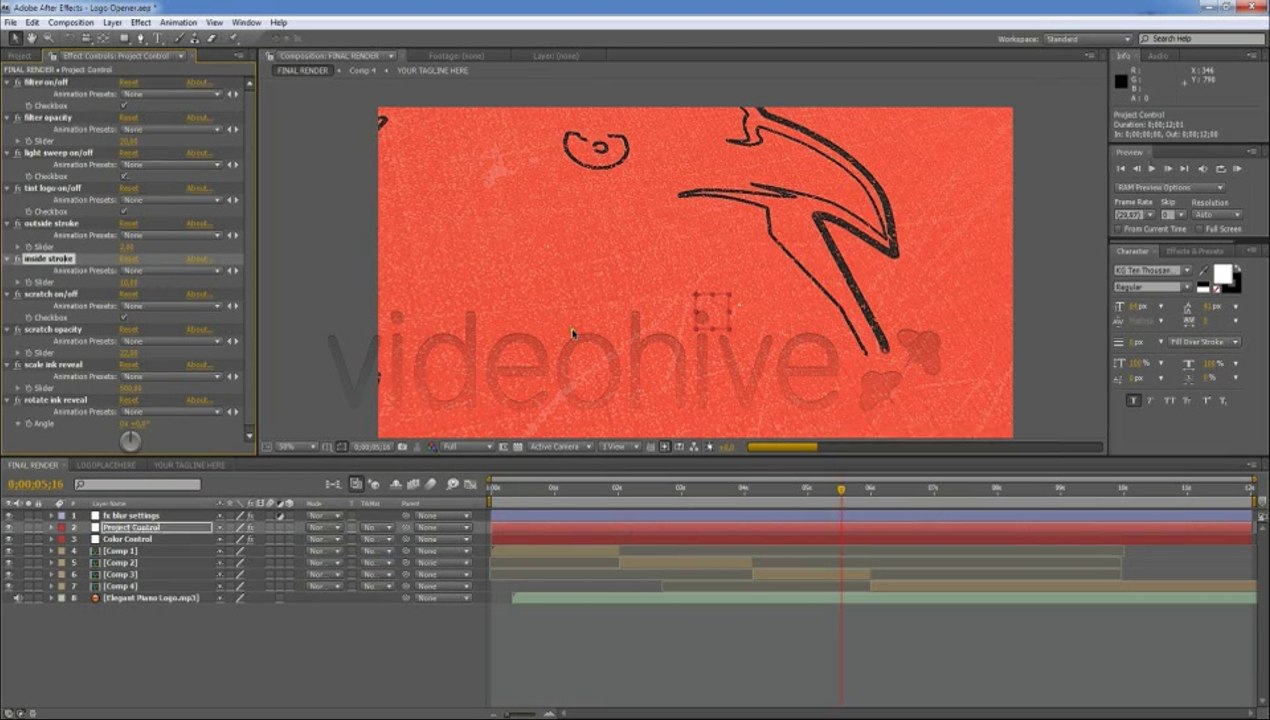Take snapshot with viewer camera icon

(x=402, y=447)
